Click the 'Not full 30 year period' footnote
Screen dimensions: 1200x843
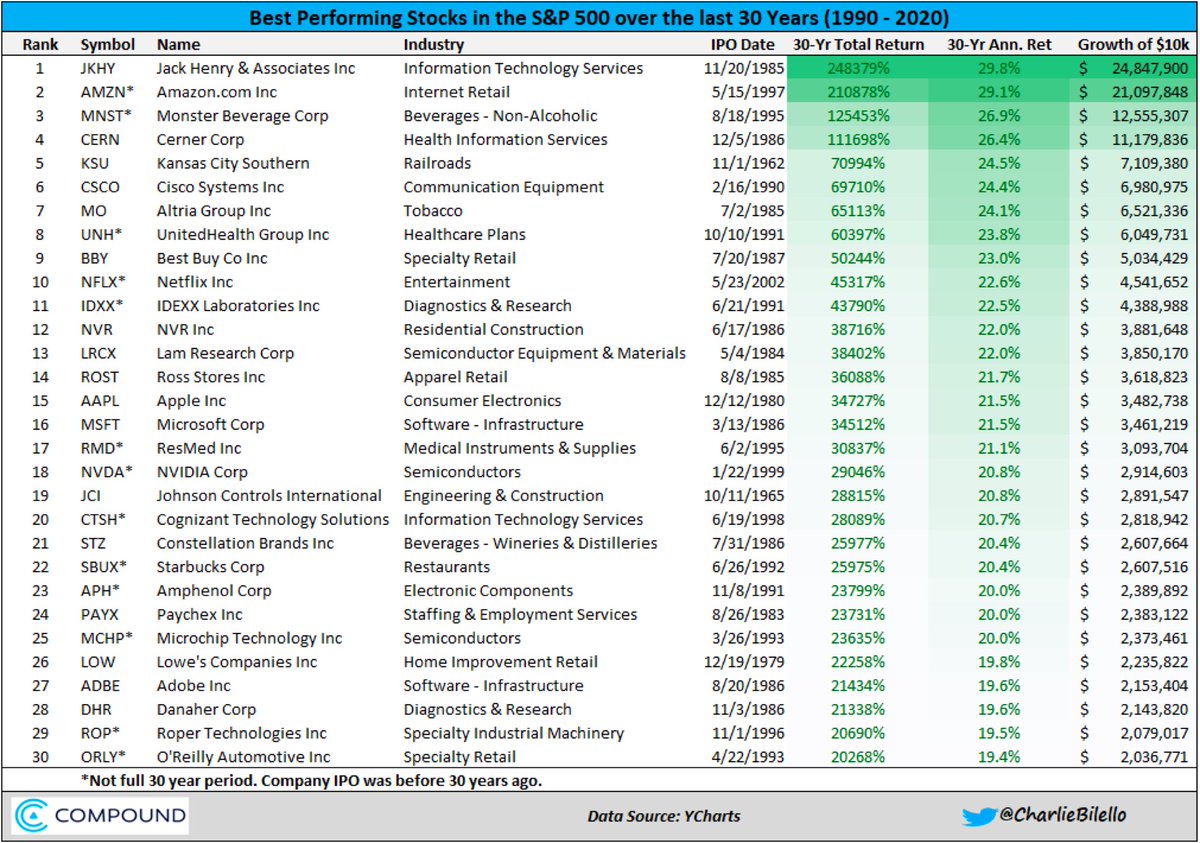point(310,780)
